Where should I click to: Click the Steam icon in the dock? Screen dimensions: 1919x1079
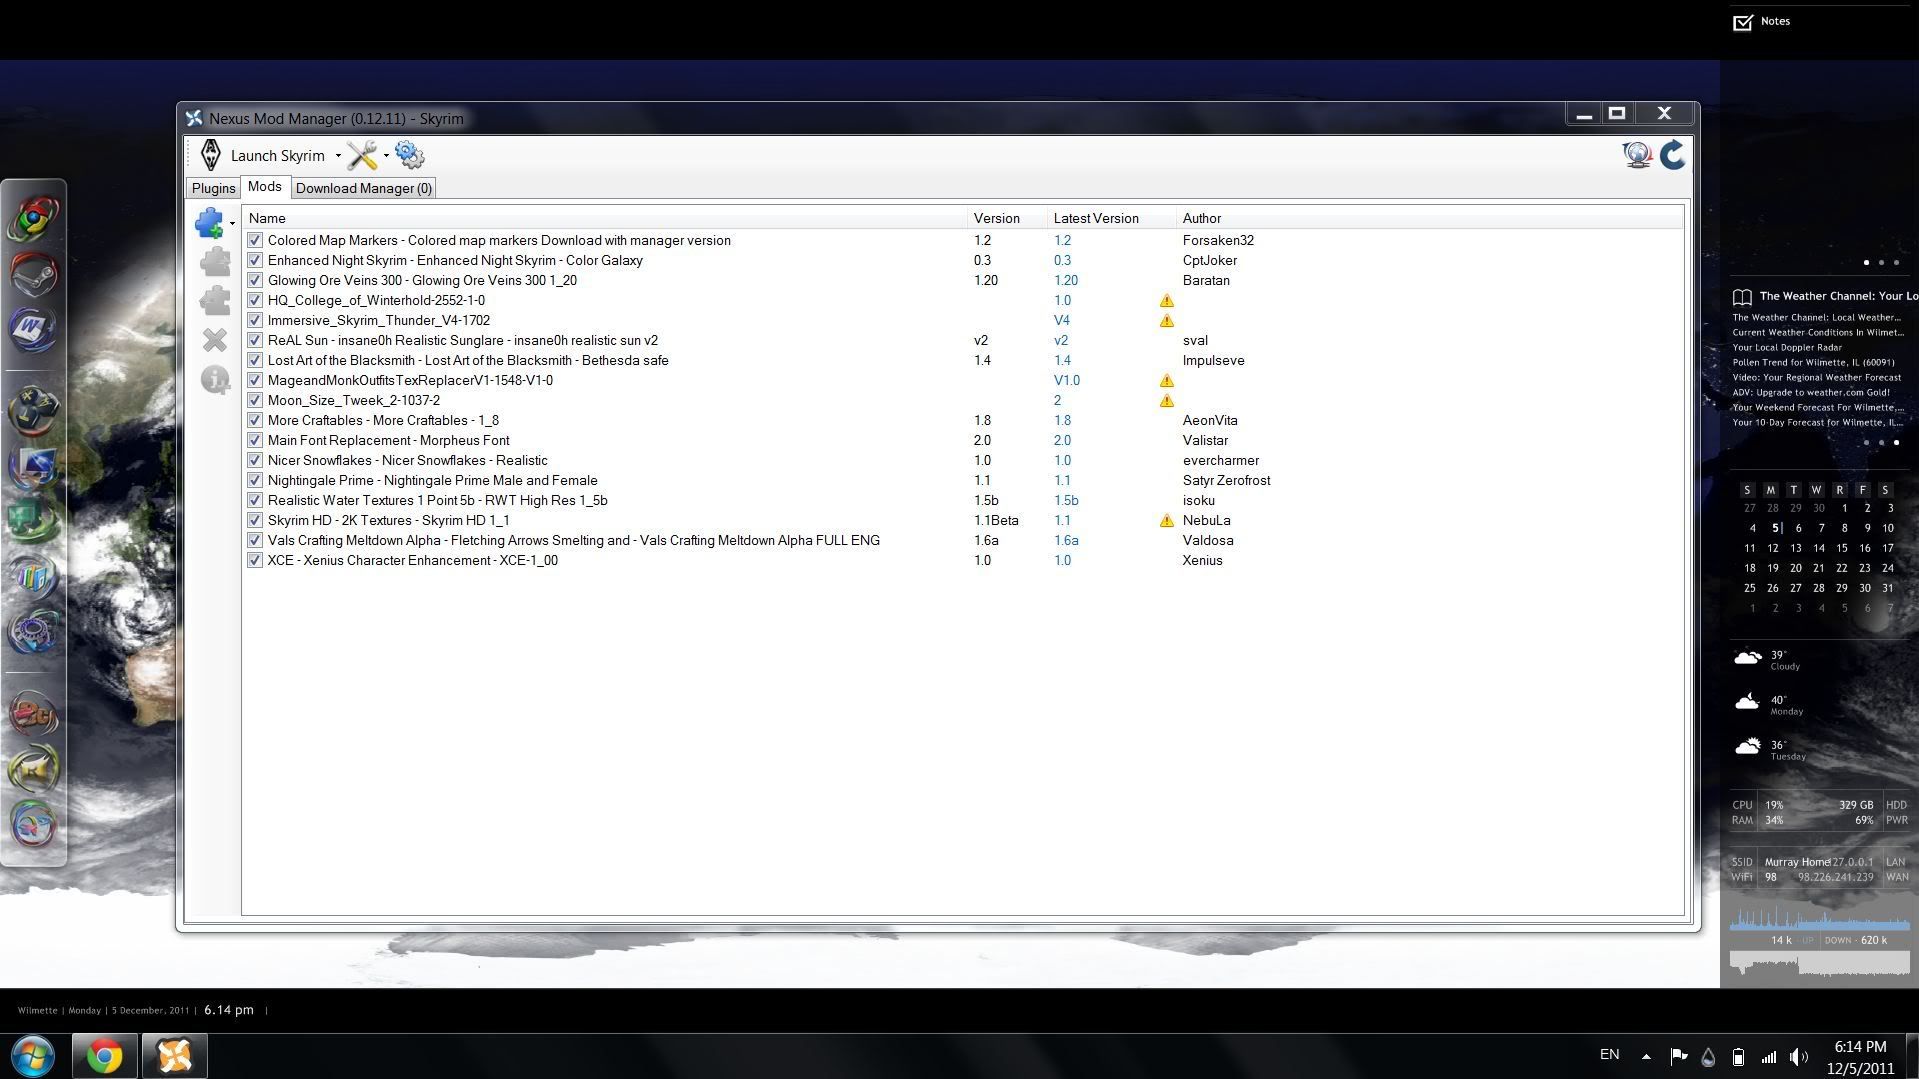click(x=34, y=274)
